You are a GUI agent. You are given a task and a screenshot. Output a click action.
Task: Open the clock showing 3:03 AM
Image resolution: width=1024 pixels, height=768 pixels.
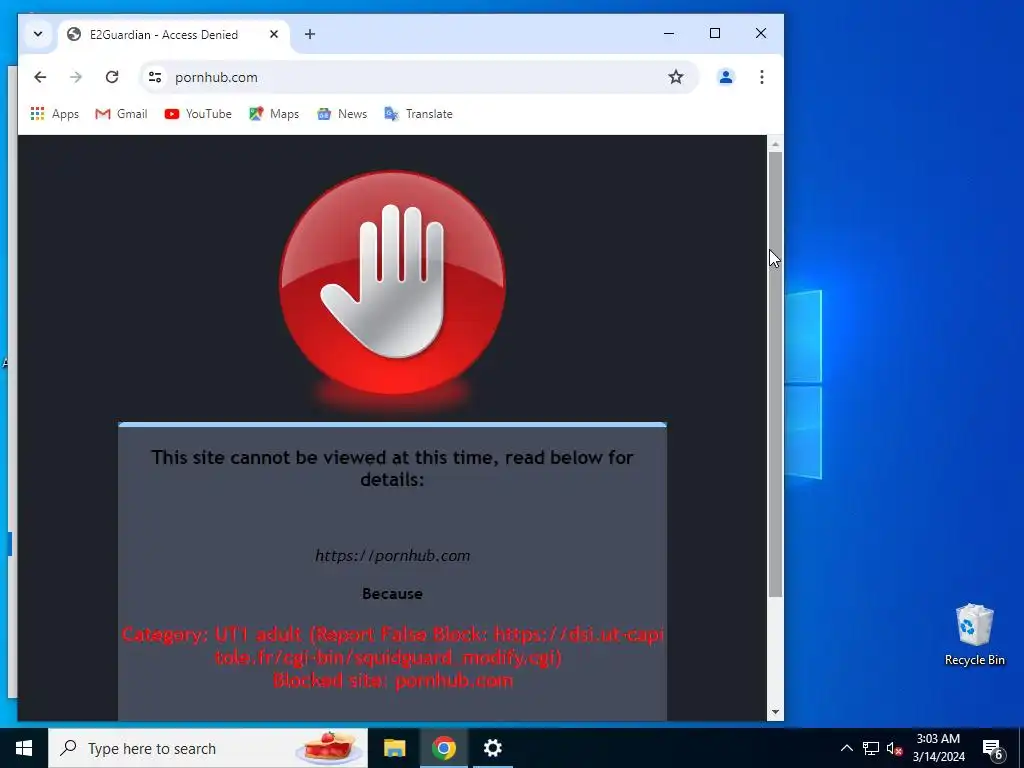pyautogui.click(x=938, y=748)
